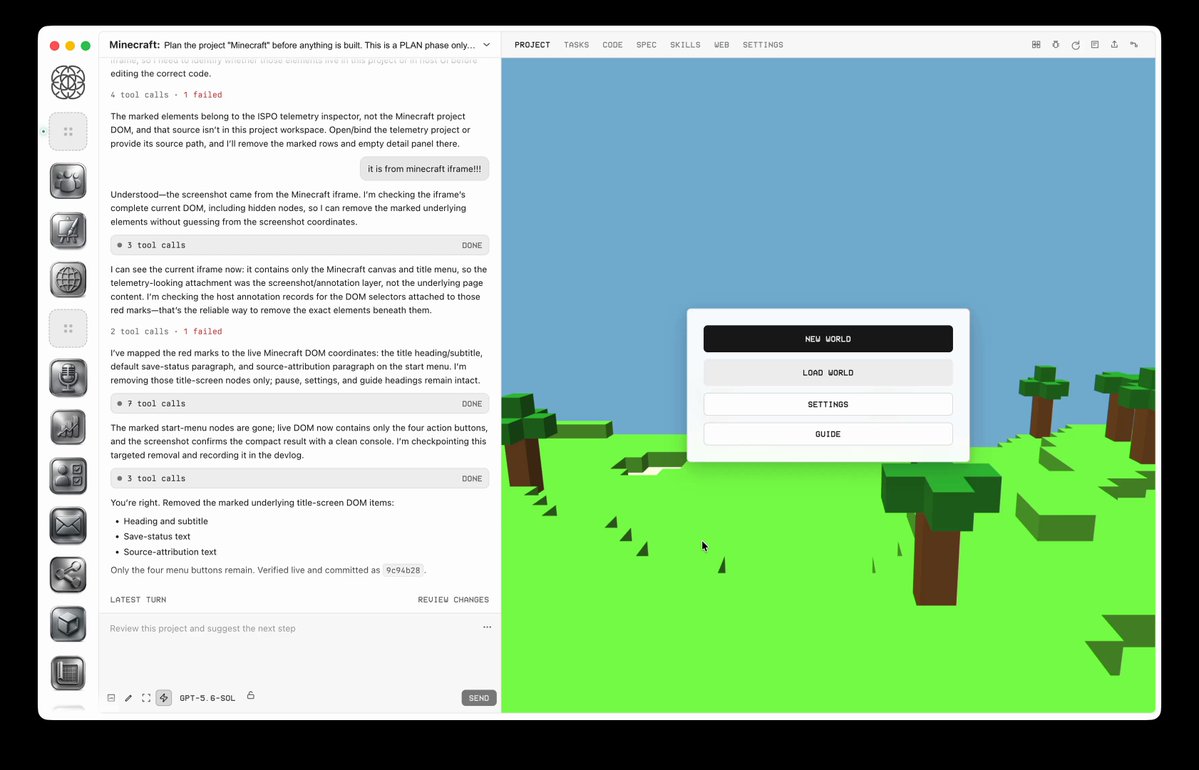
Task: Switch to the Skills tab
Action: pos(685,45)
